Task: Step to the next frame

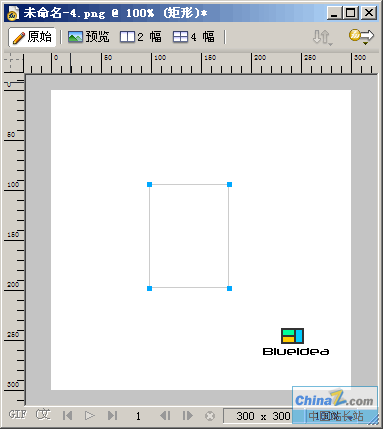Action: (x=188, y=415)
